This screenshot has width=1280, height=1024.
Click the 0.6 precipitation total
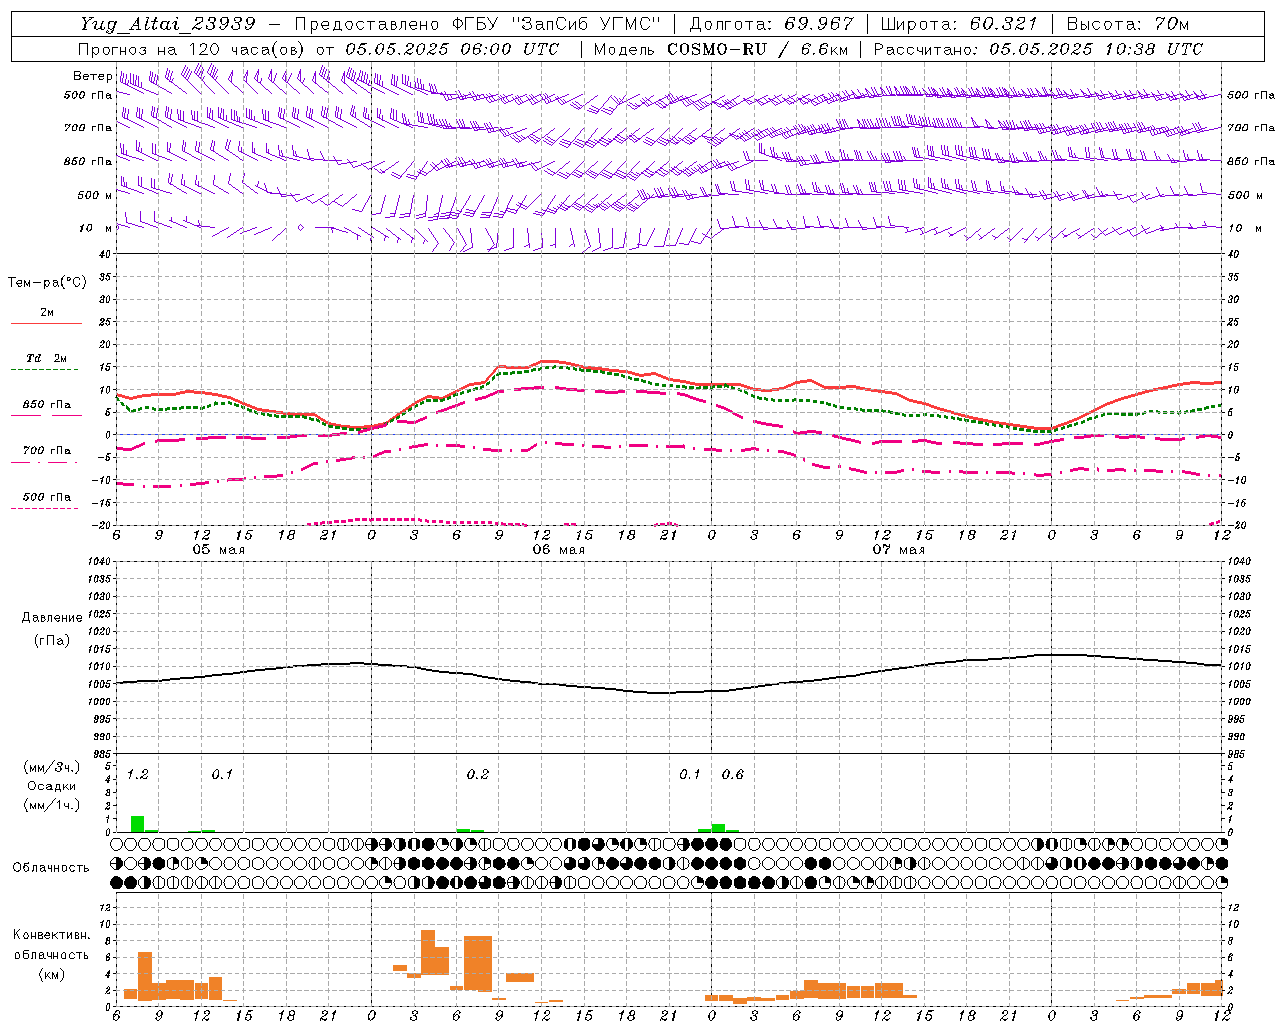pos(733,775)
